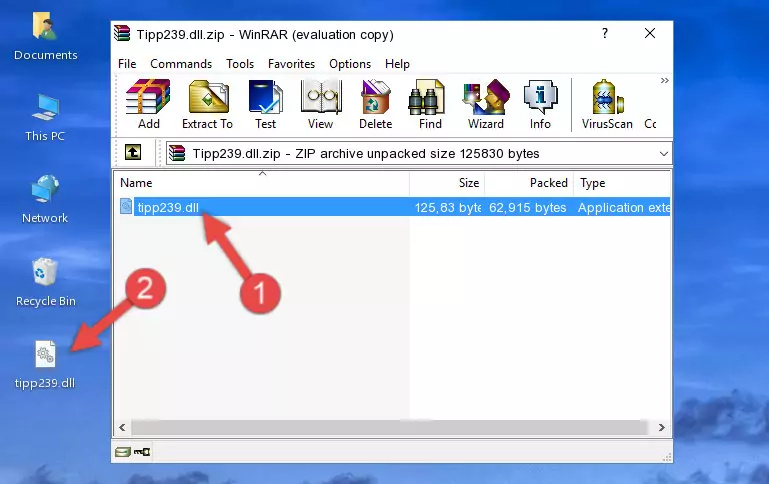Sort by the Name column header

point(262,183)
